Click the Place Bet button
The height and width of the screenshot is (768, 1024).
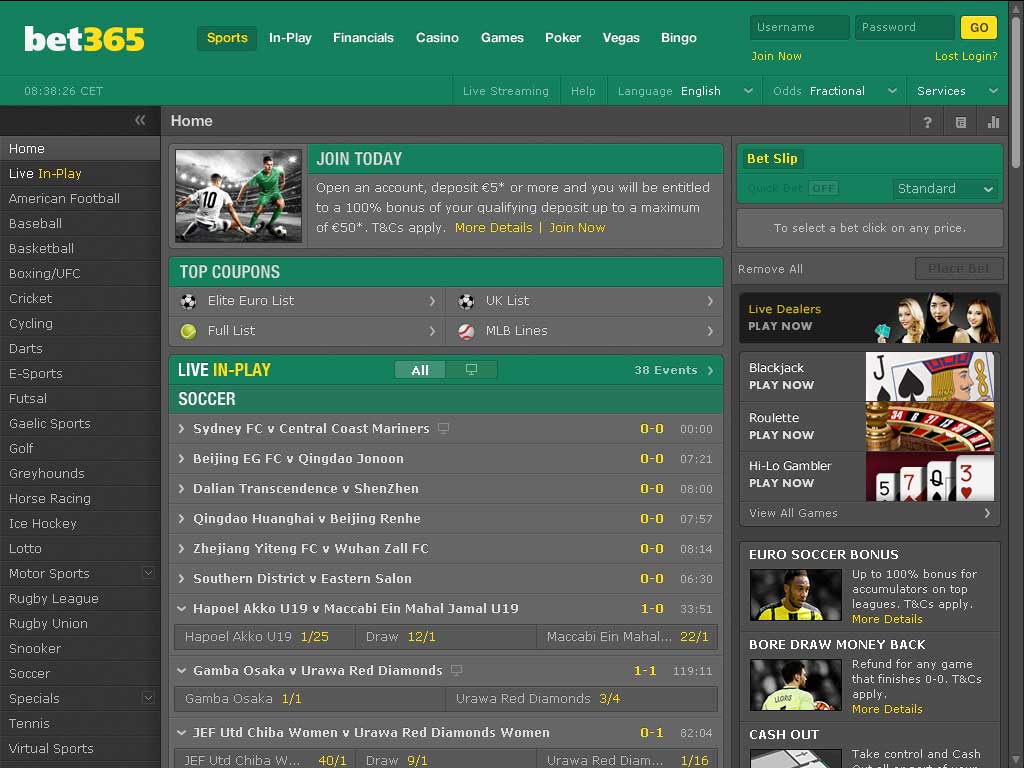[x=958, y=268]
